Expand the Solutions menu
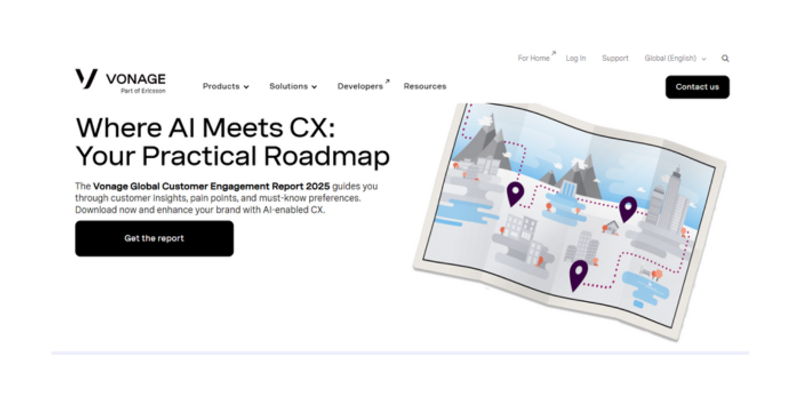800x400 pixels. tap(293, 87)
